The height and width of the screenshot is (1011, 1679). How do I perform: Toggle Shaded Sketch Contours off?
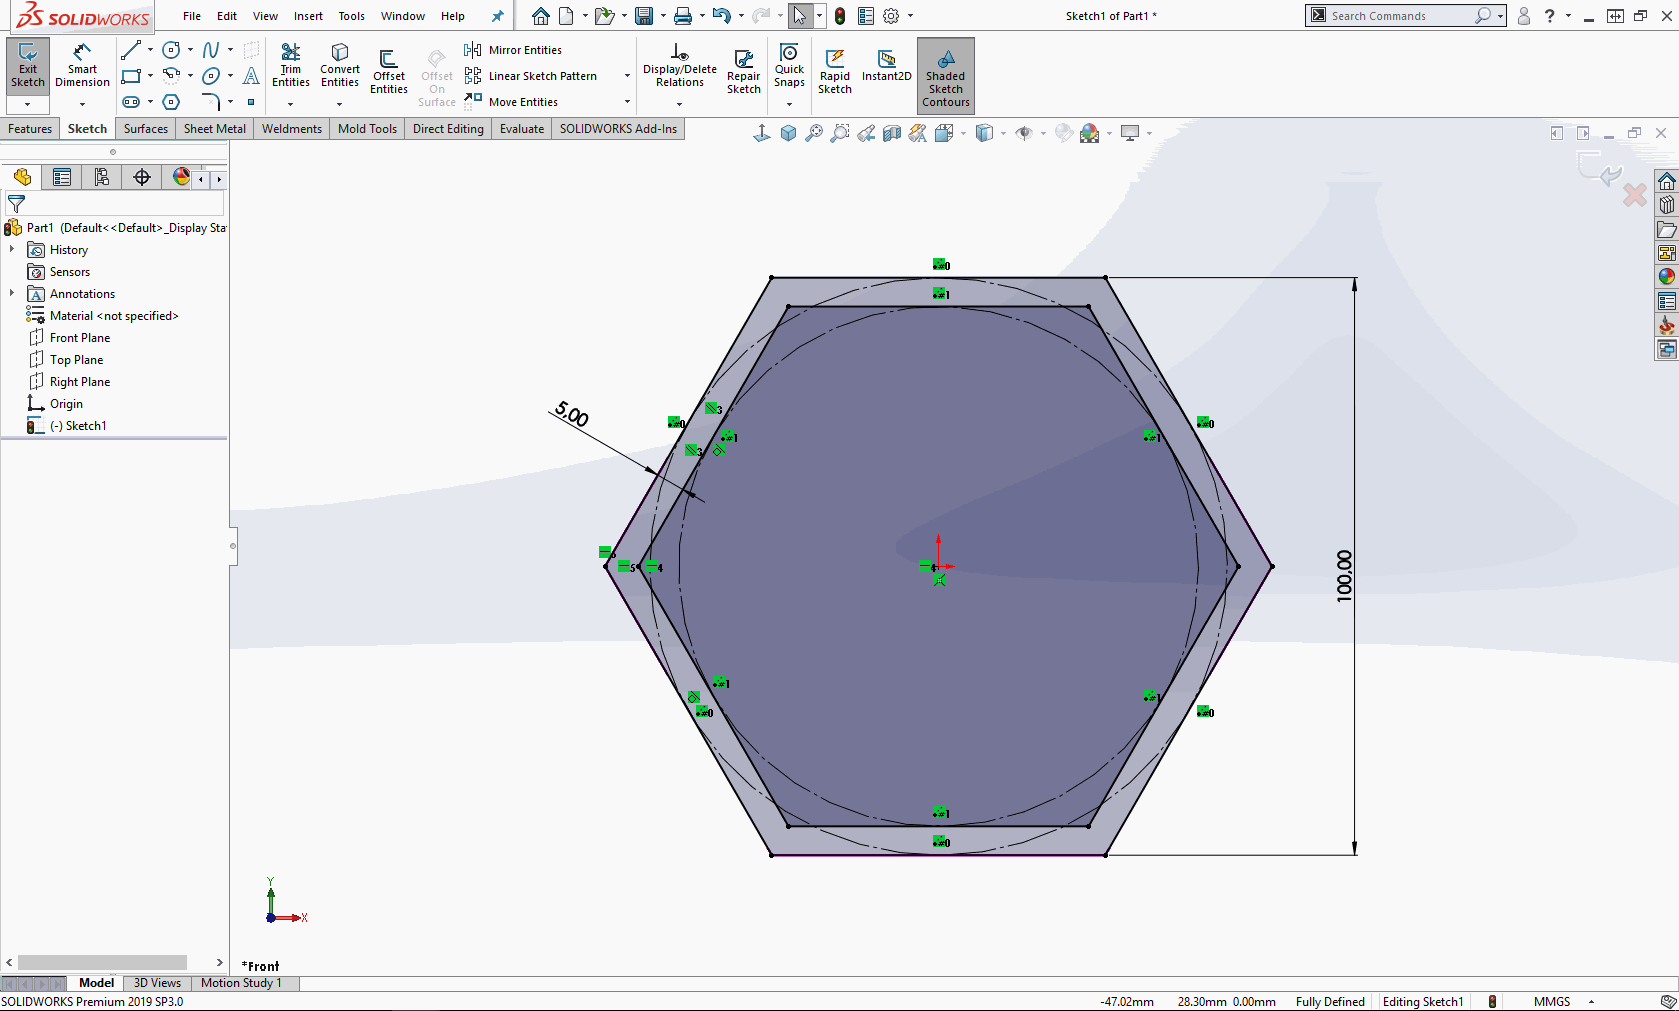tap(945, 75)
